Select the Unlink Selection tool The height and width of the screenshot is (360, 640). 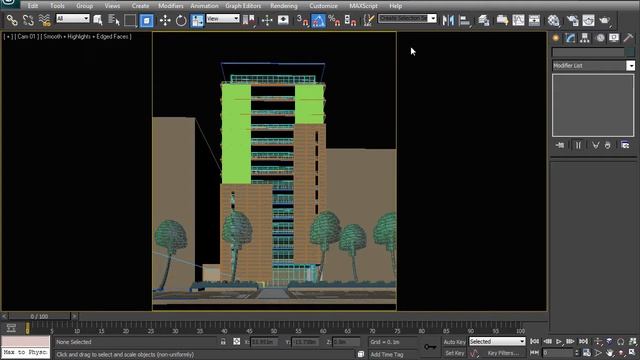click(28, 20)
